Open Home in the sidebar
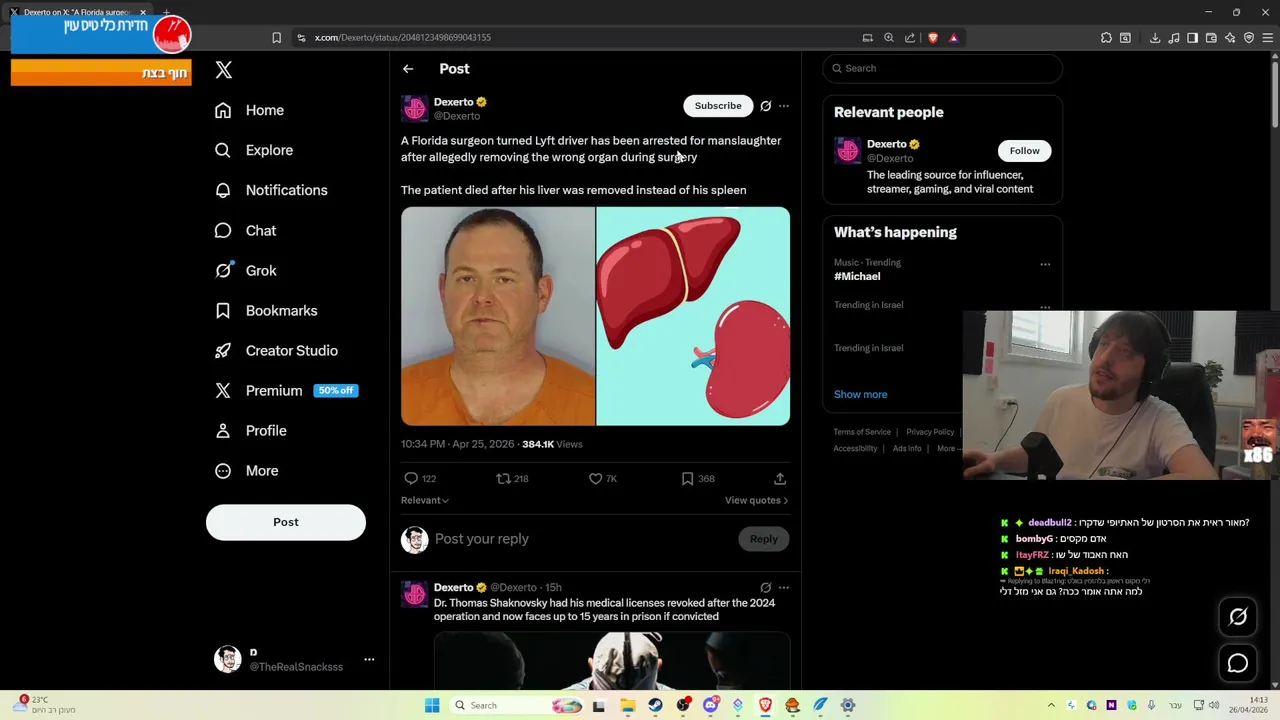 click(249, 110)
